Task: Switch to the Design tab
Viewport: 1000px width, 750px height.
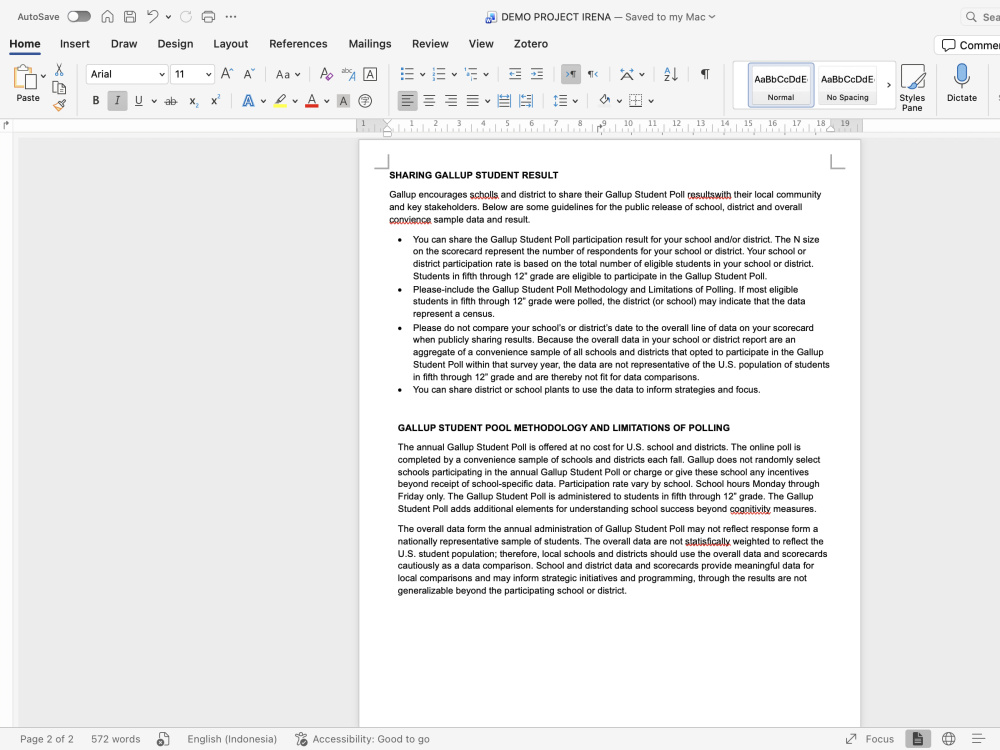Action: (175, 44)
